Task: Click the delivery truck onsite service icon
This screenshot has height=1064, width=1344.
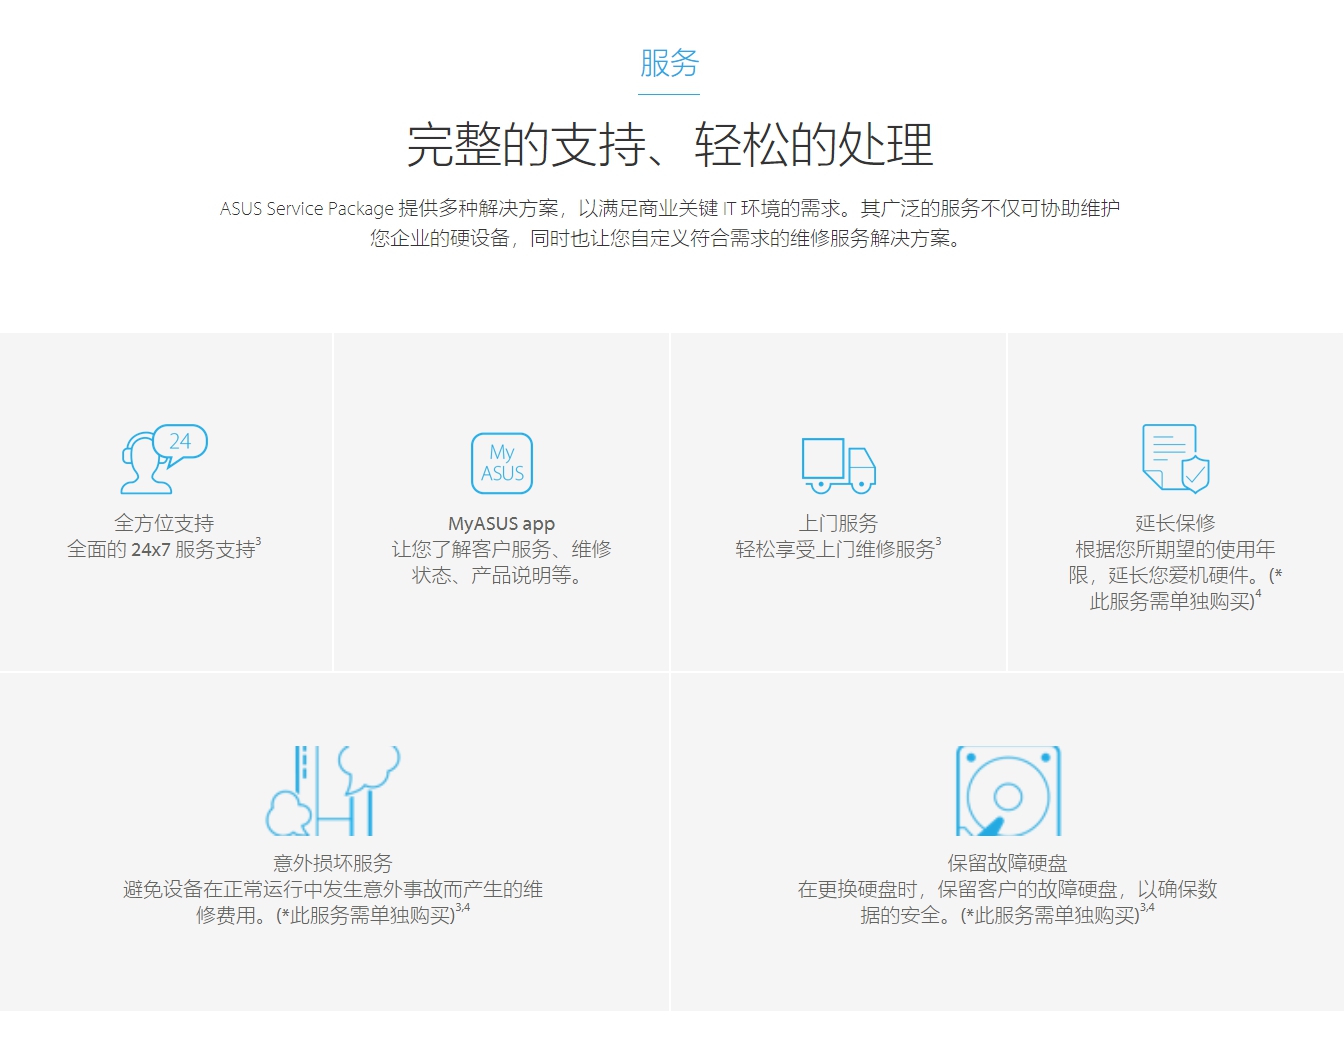Action: 838,465
